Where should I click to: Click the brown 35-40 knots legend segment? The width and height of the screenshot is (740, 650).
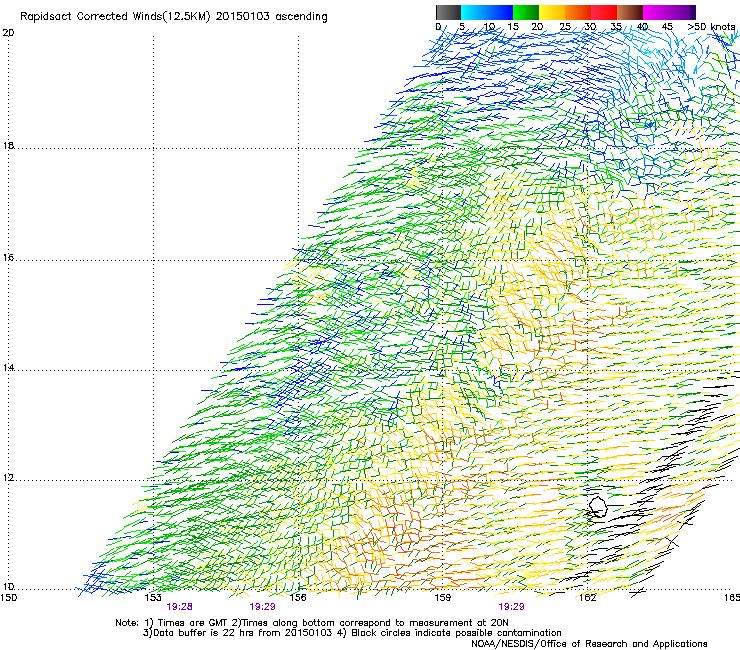[630, 12]
